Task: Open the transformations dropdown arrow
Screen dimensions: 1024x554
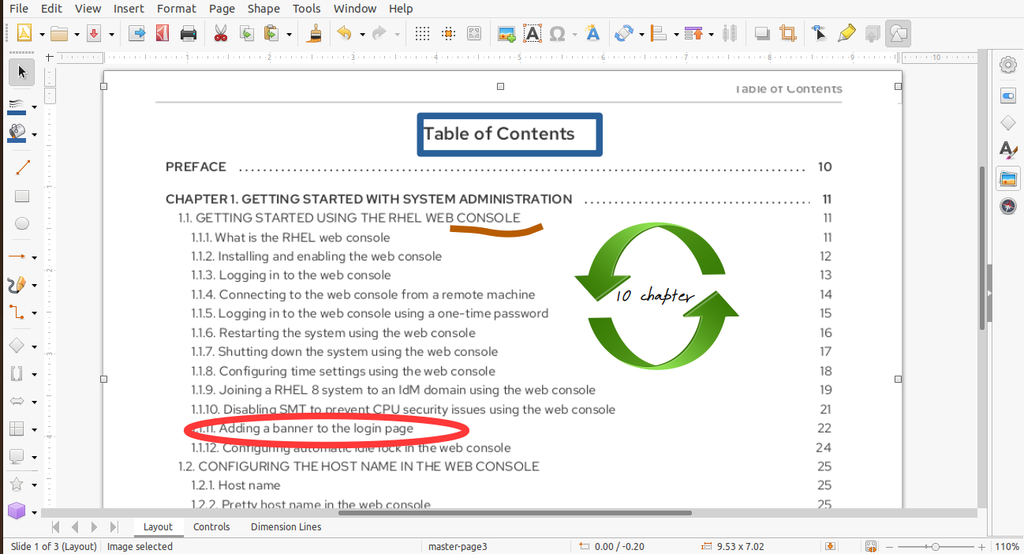Action: [641, 34]
